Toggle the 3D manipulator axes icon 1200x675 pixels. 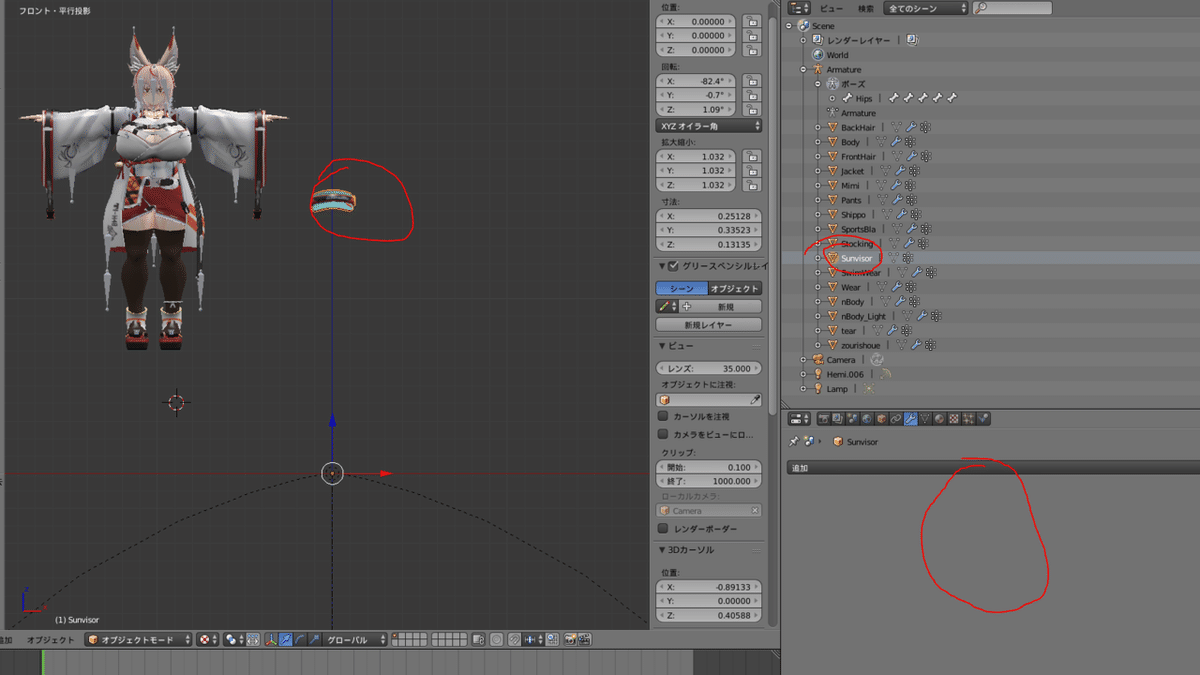pyautogui.click(x=271, y=639)
